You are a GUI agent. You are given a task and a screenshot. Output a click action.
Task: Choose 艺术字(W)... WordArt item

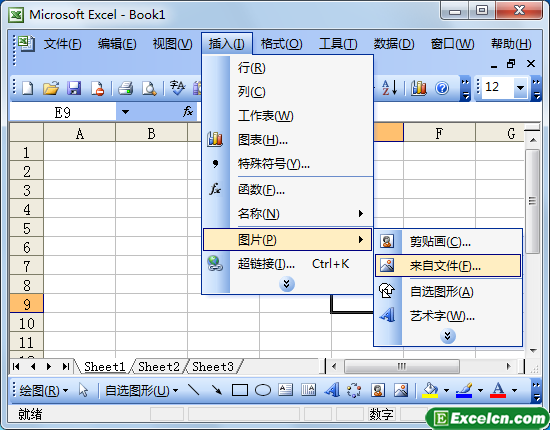(x=448, y=316)
